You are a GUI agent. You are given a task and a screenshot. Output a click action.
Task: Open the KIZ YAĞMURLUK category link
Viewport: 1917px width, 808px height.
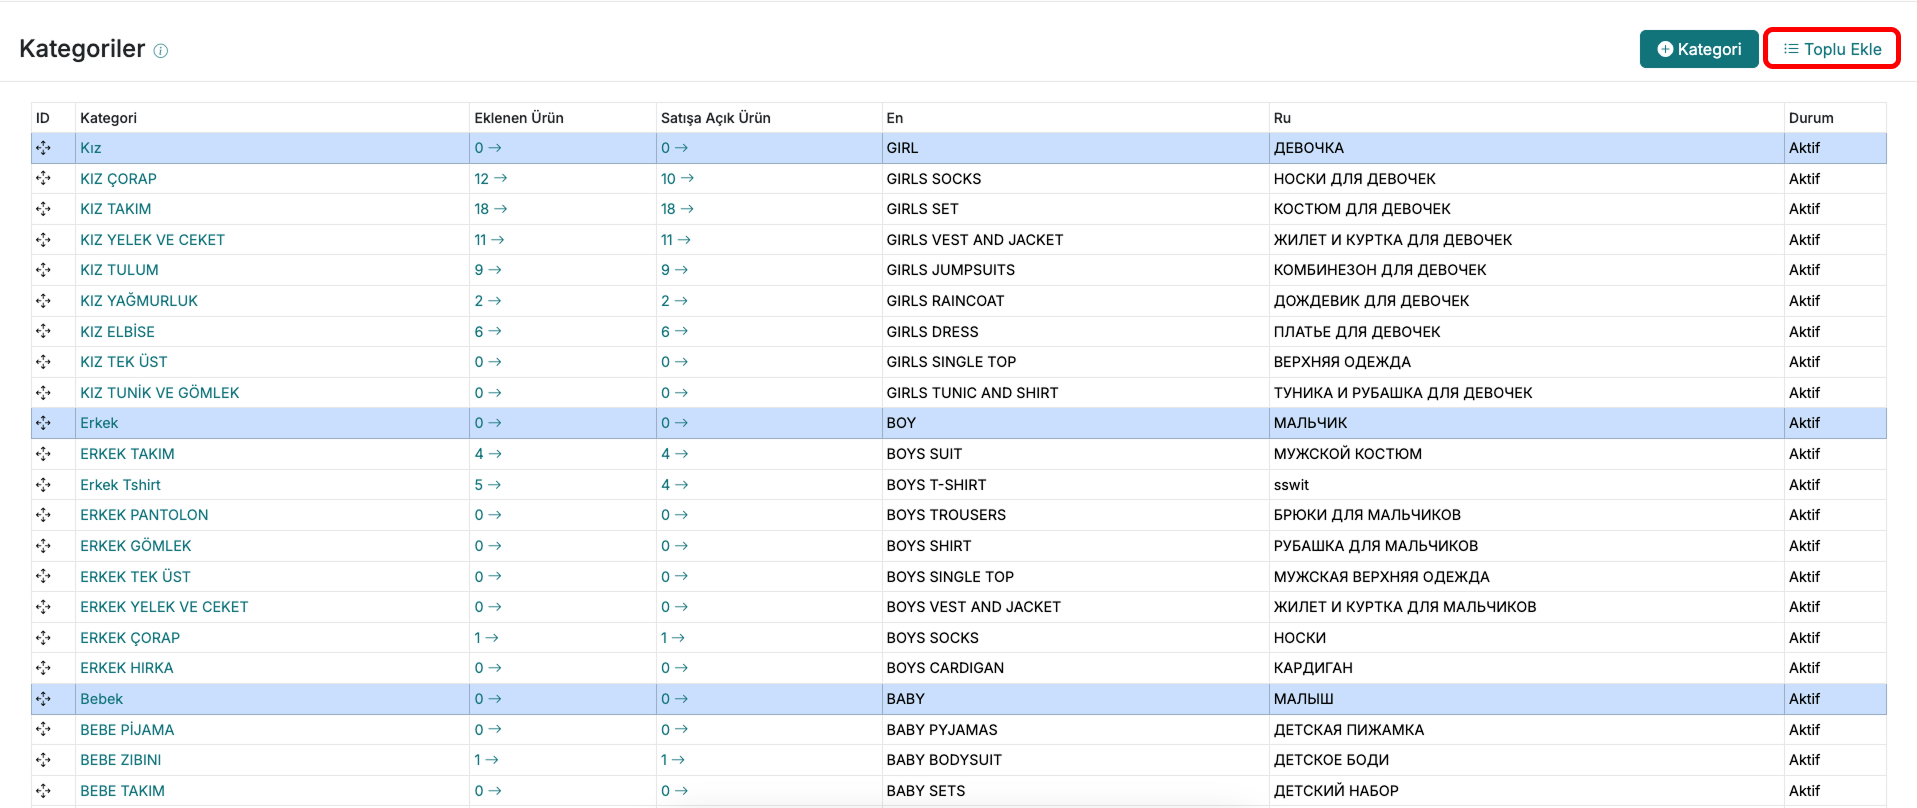(x=139, y=301)
